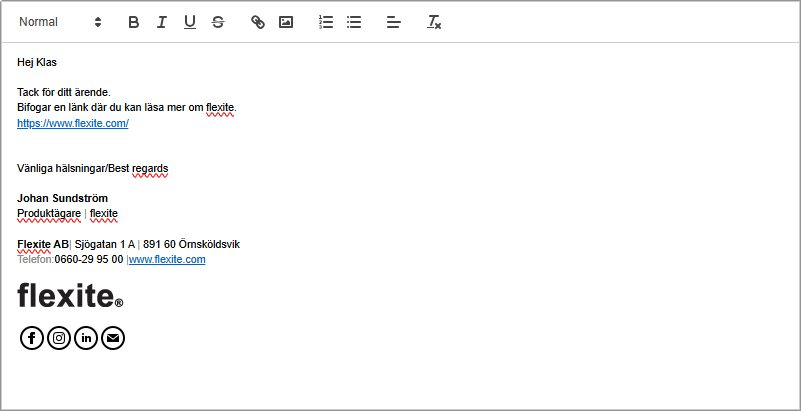Create a bulleted list

click(x=354, y=22)
